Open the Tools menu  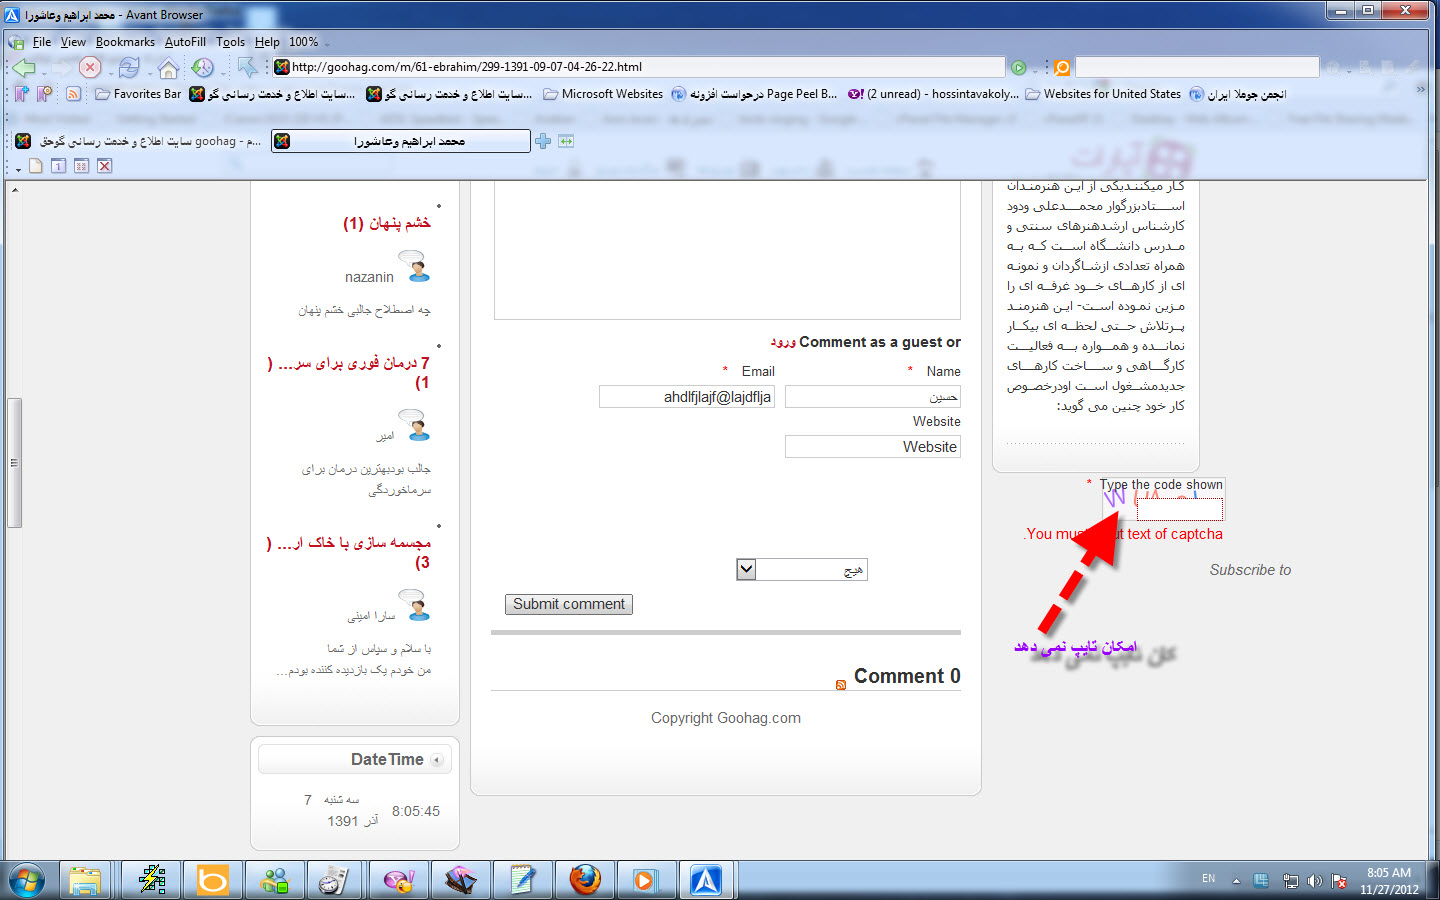point(230,42)
